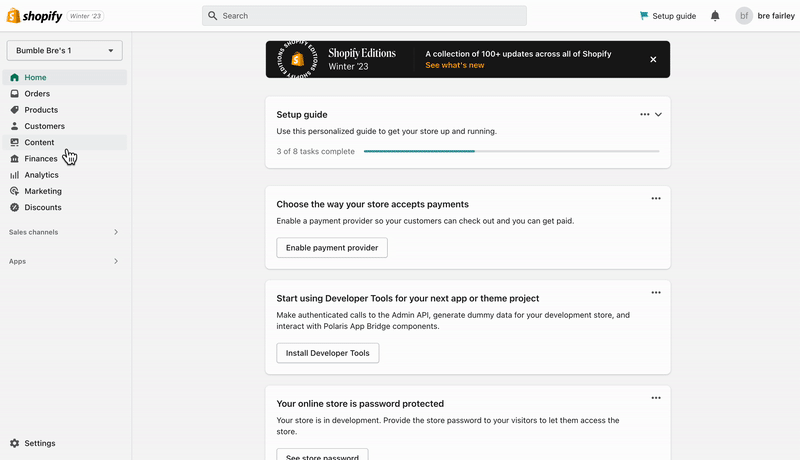Click the bf user avatar
The width and height of the screenshot is (800, 460).
tap(744, 16)
